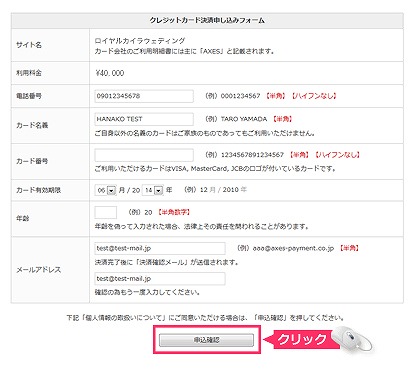The height and width of the screenshot is (375, 415).
Task: Click the dropdown arrow beside year 14
Action: (x=159, y=190)
